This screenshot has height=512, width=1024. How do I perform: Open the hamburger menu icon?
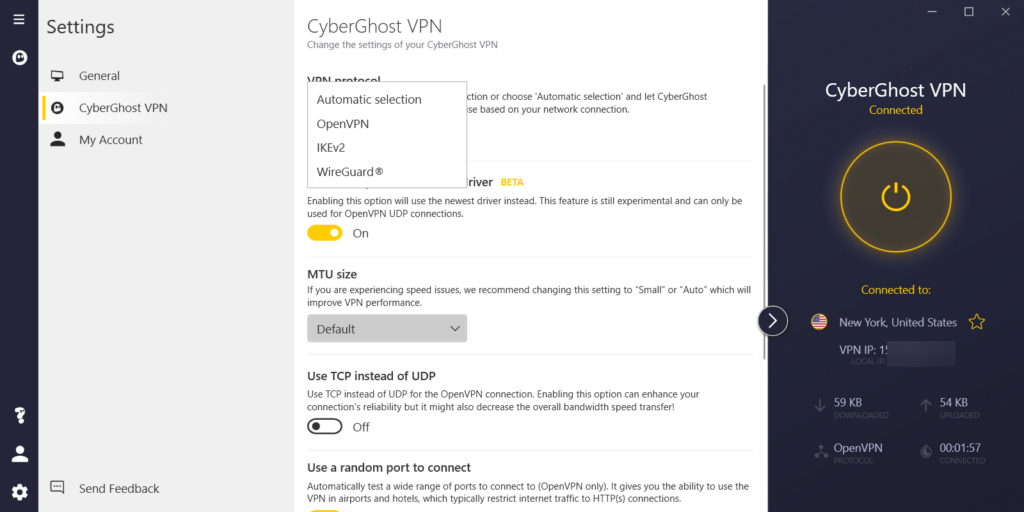click(x=19, y=19)
